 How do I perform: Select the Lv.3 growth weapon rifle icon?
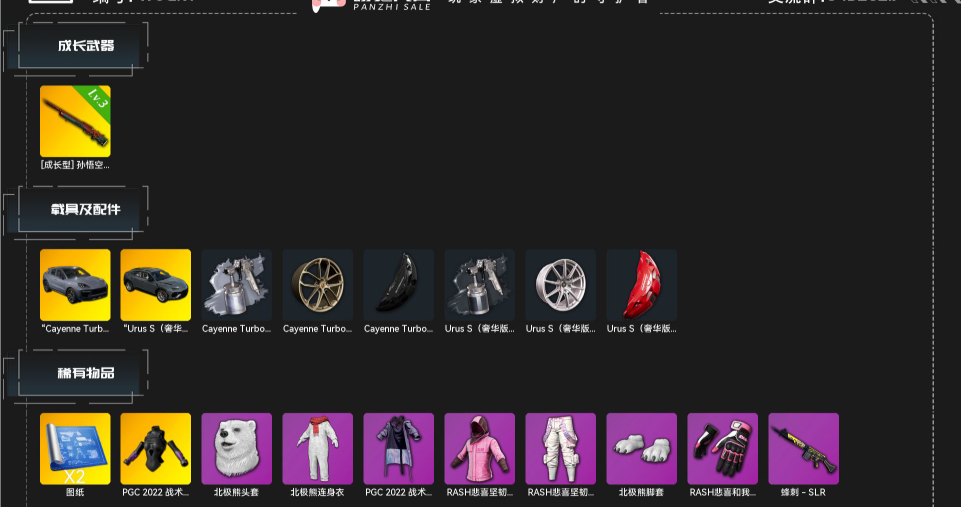point(75,121)
